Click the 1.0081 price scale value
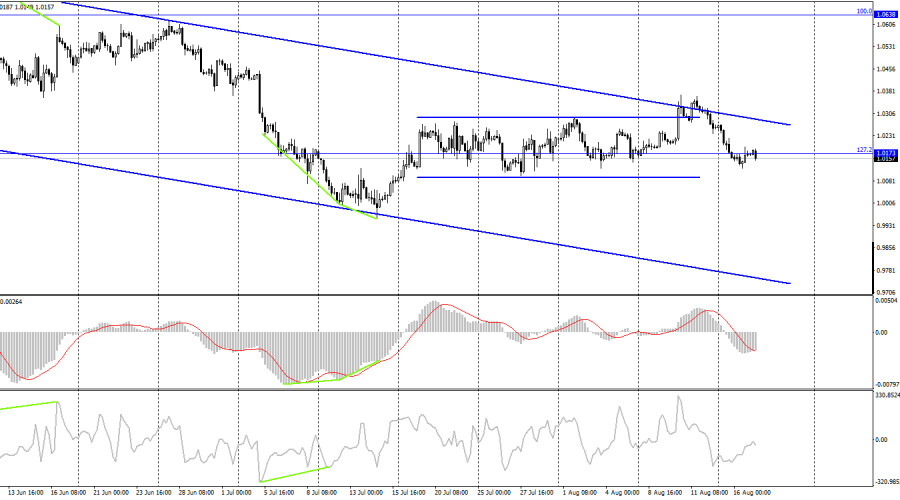Image resolution: width=900 pixels, height=500 pixels. coord(887,181)
